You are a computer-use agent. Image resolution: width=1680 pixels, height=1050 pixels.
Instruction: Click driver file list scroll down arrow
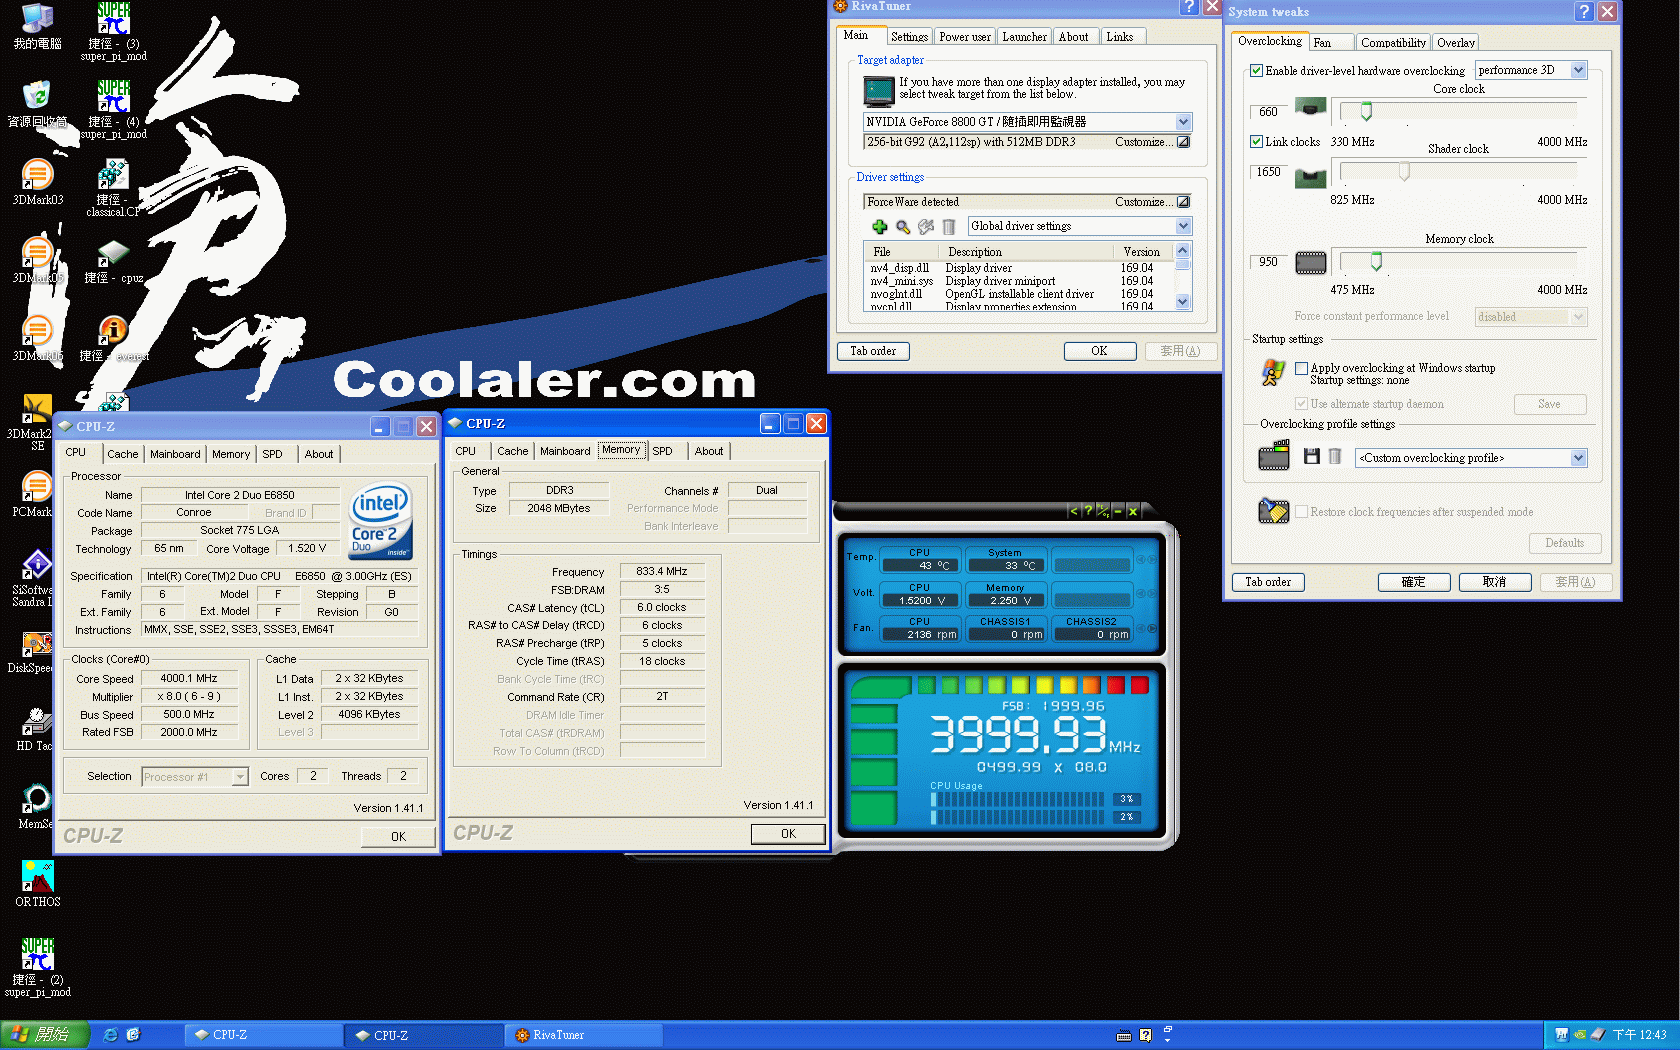tap(1183, 302)
